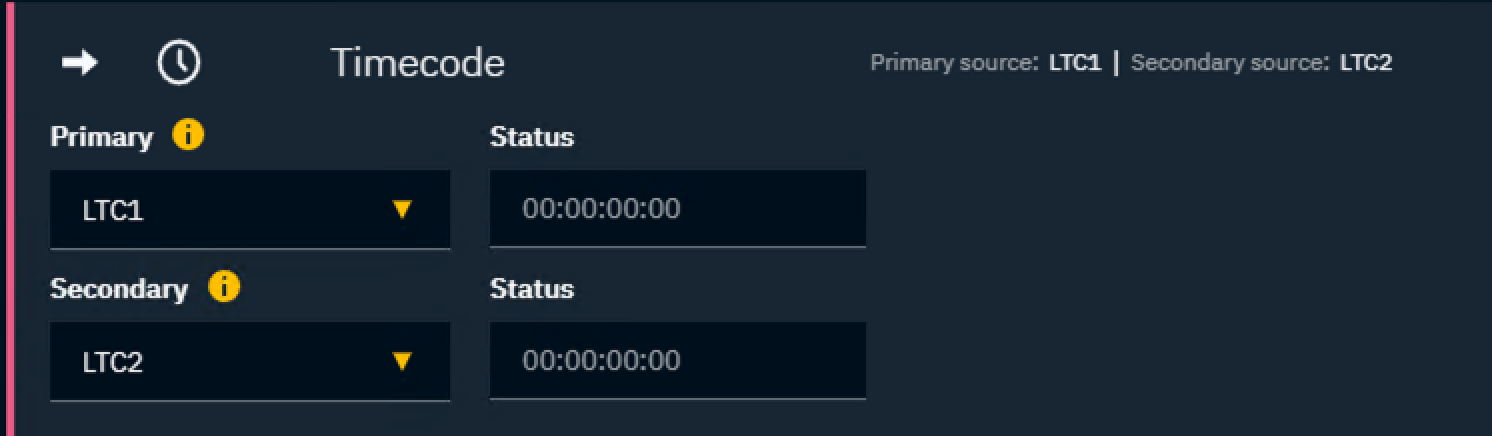
Task: Click the bold LTC1 value in the header summary
Action: pyautogui.click(x=1075, y=63)
